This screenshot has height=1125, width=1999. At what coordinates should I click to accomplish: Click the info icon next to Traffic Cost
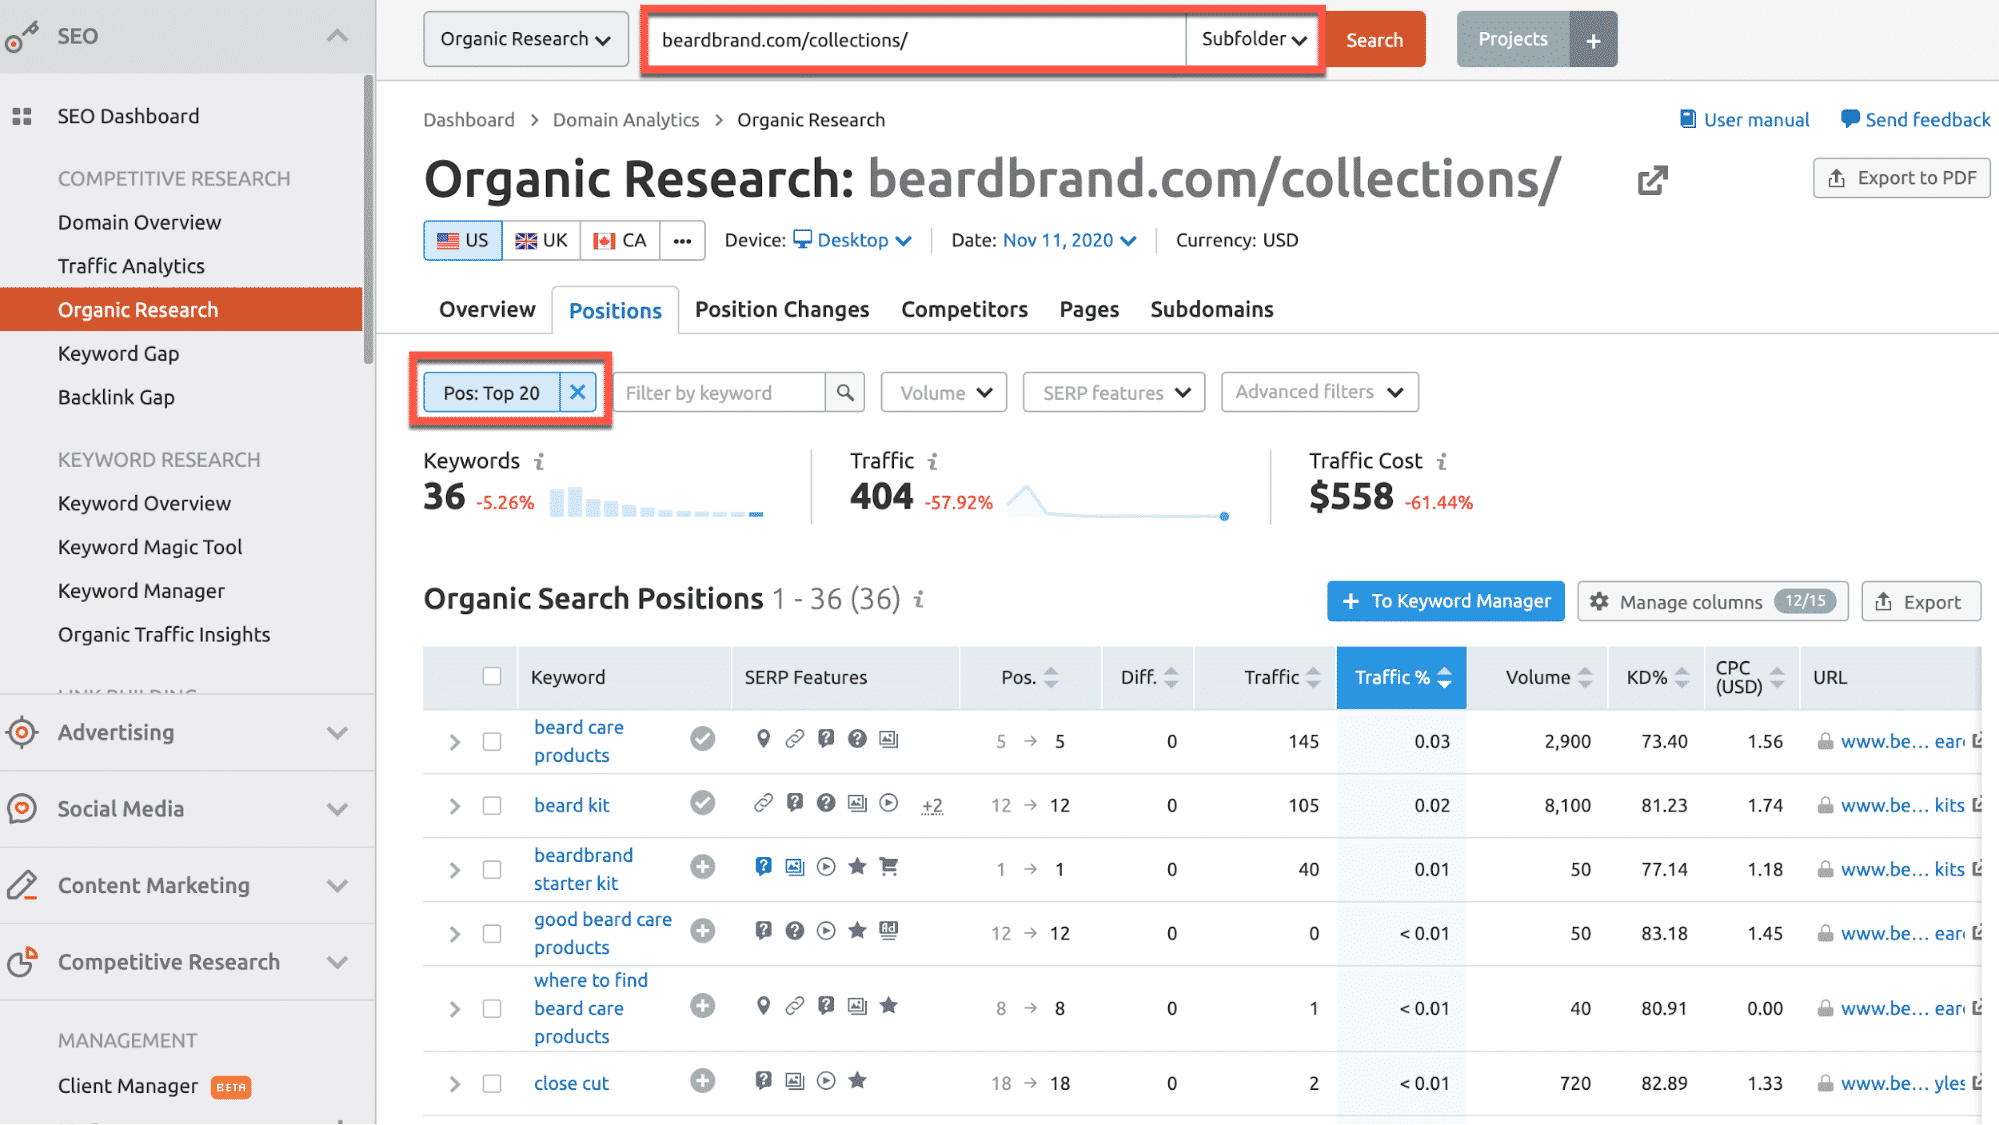point(1441,462)
